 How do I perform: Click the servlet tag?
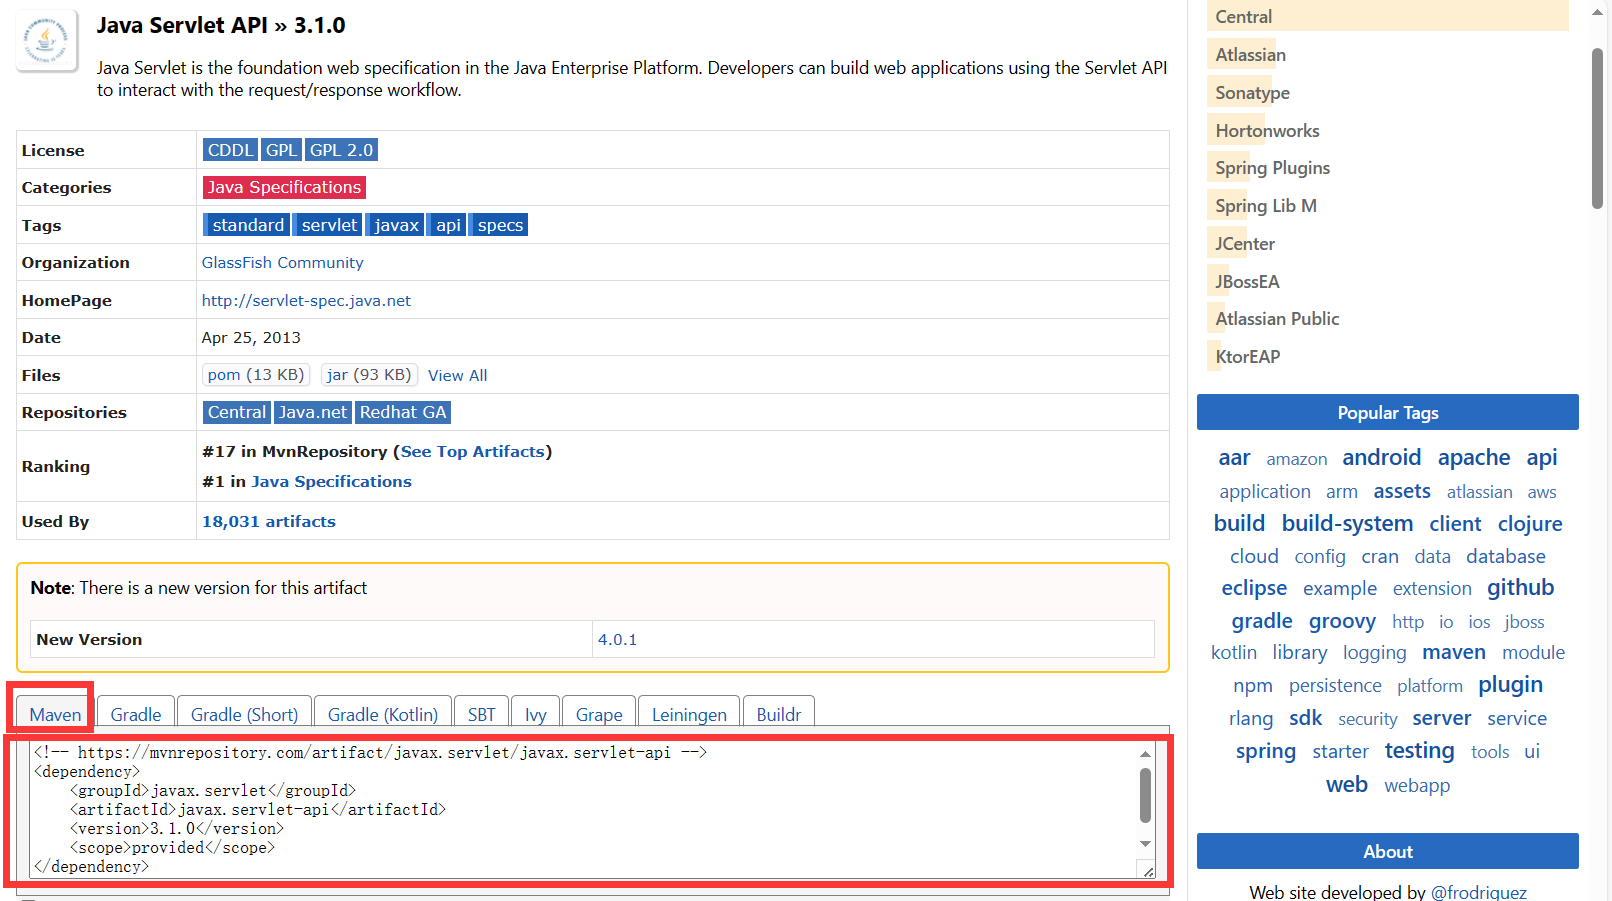tap(329, 225)
